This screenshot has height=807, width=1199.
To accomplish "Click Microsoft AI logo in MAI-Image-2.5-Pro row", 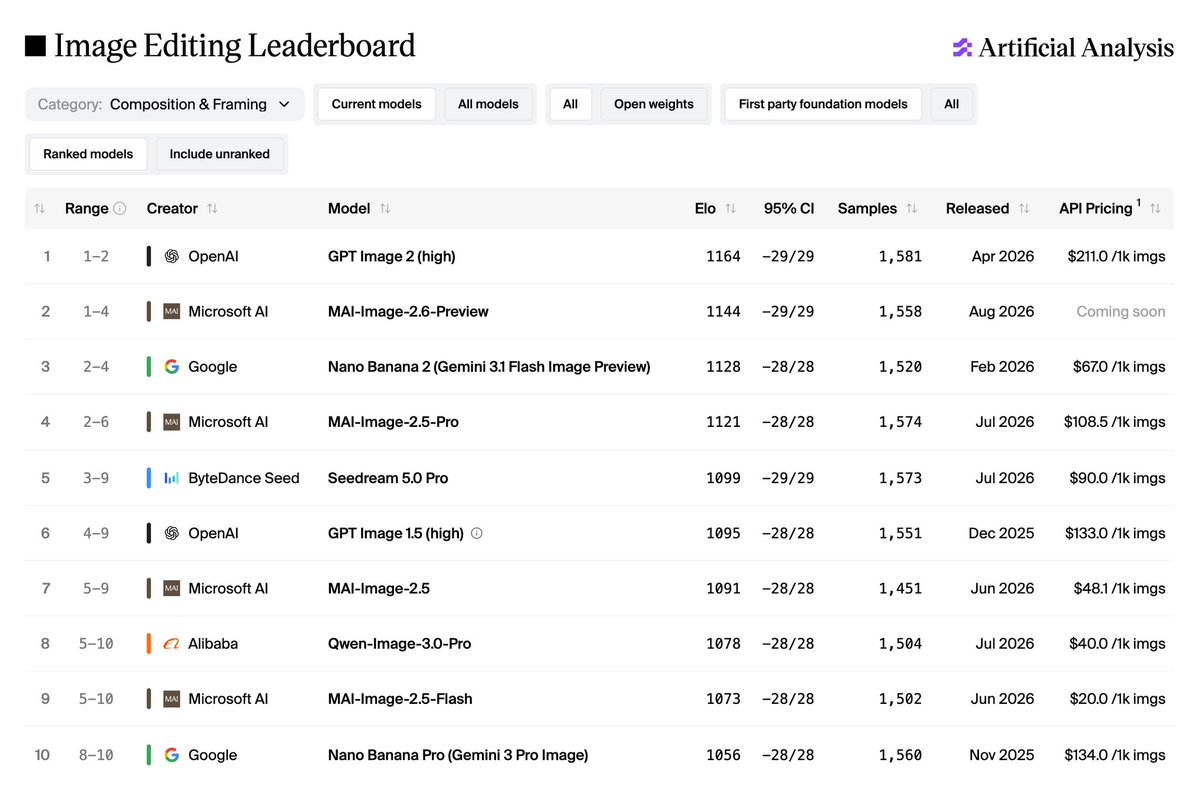I will (172, 421).
